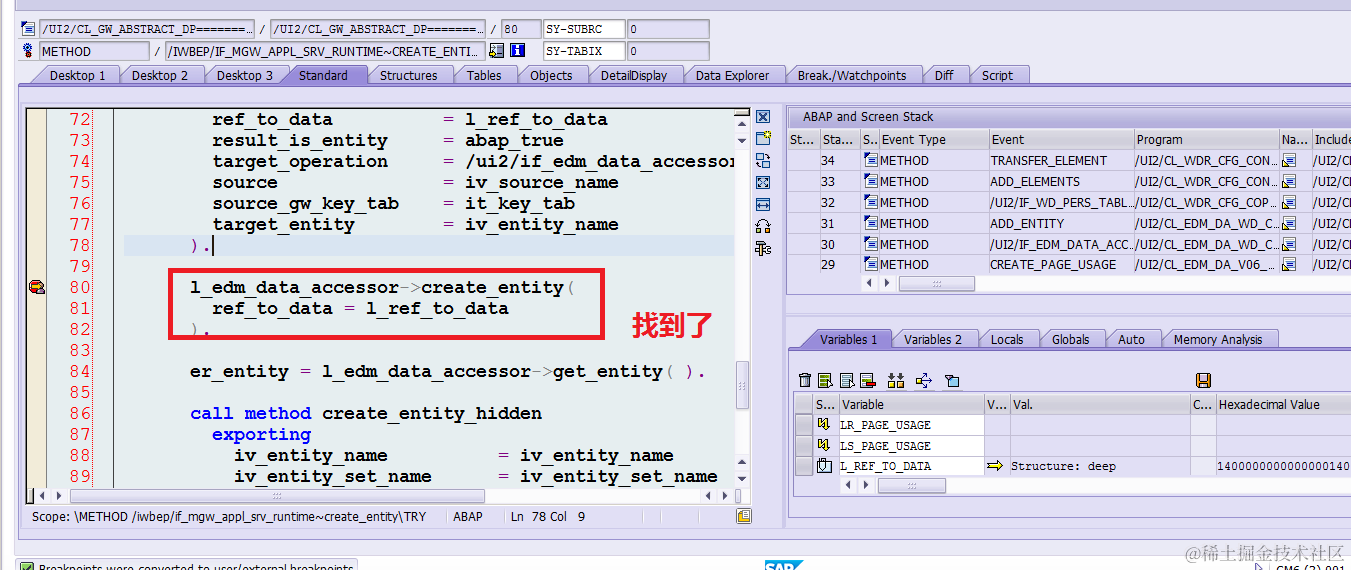The height and width of the screenshot is (570, 1351).
Task: Switch to Variables 2 tab
Action: pos(933,339)
